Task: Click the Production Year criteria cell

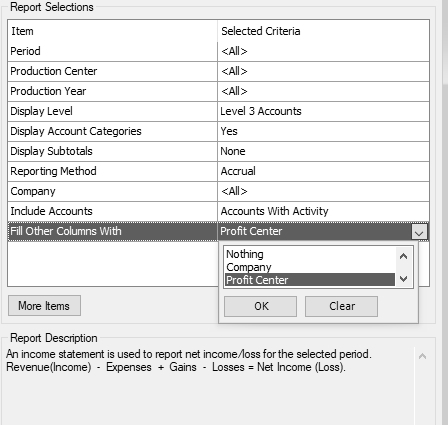Action: [323, 91]
